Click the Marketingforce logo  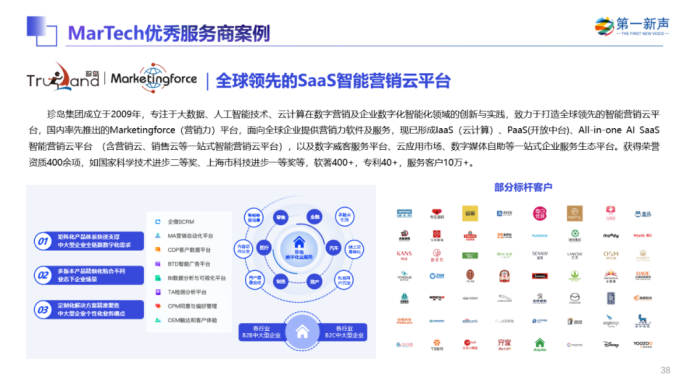[x=154, y=78]
